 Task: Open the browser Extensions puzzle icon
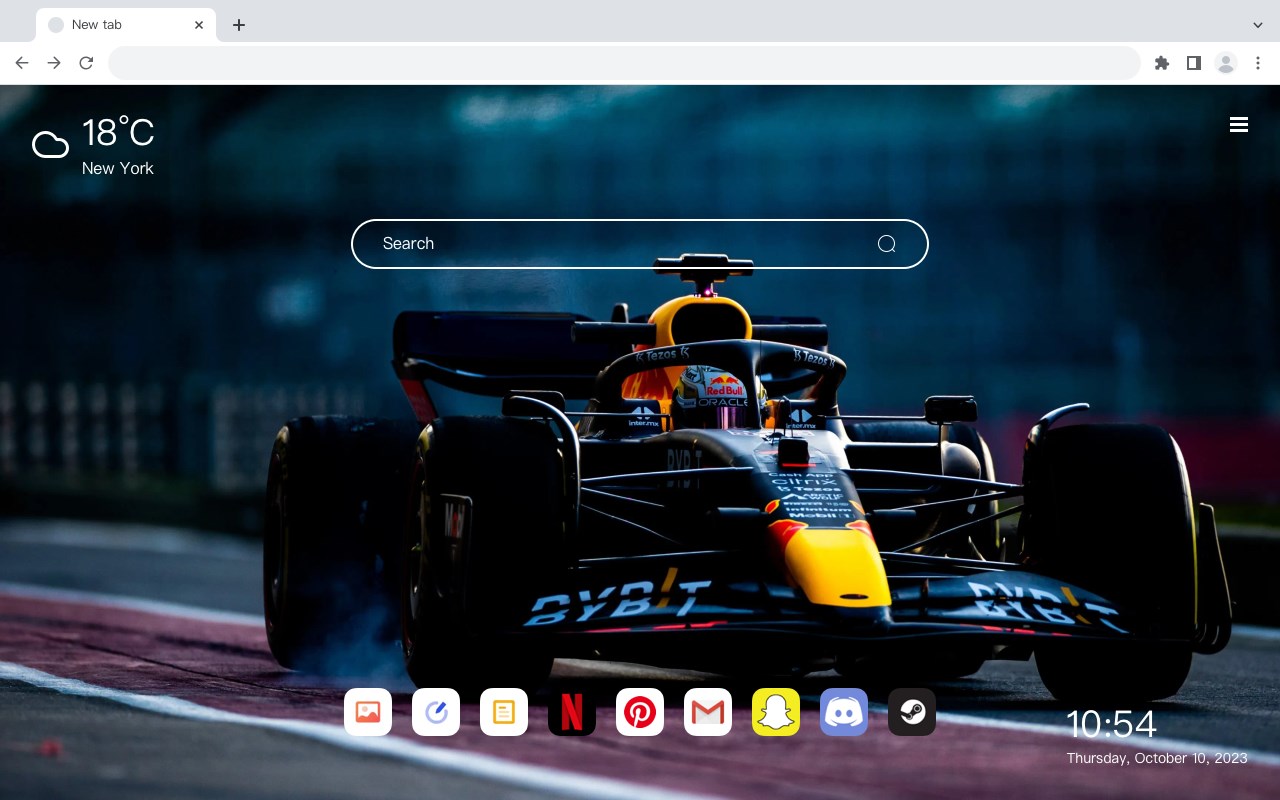tap(1161, 63)
